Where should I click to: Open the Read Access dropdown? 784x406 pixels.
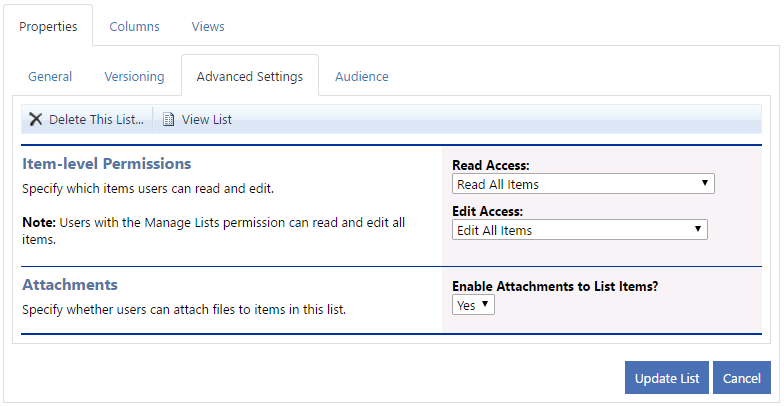tap(583, 184)
